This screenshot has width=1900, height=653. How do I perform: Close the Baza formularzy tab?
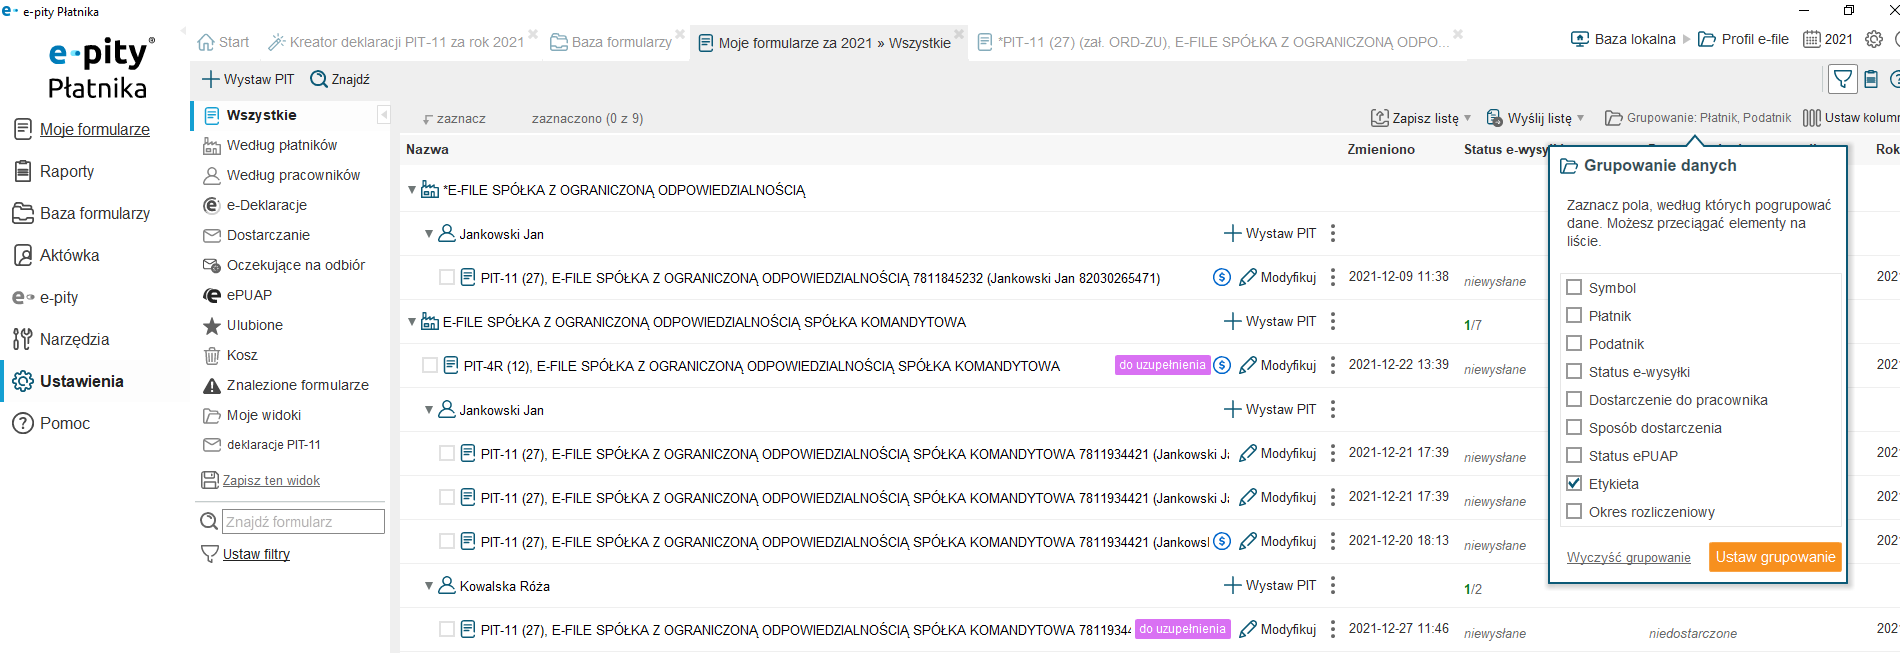tap(680, 35)
